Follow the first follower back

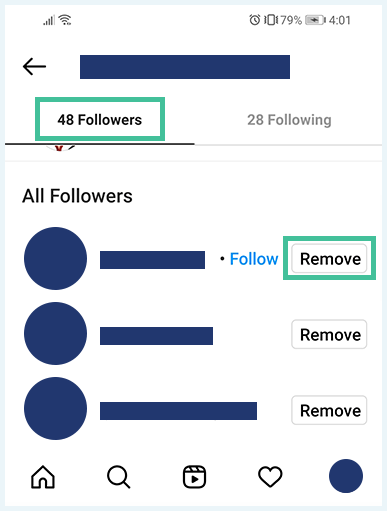(254, 259)
